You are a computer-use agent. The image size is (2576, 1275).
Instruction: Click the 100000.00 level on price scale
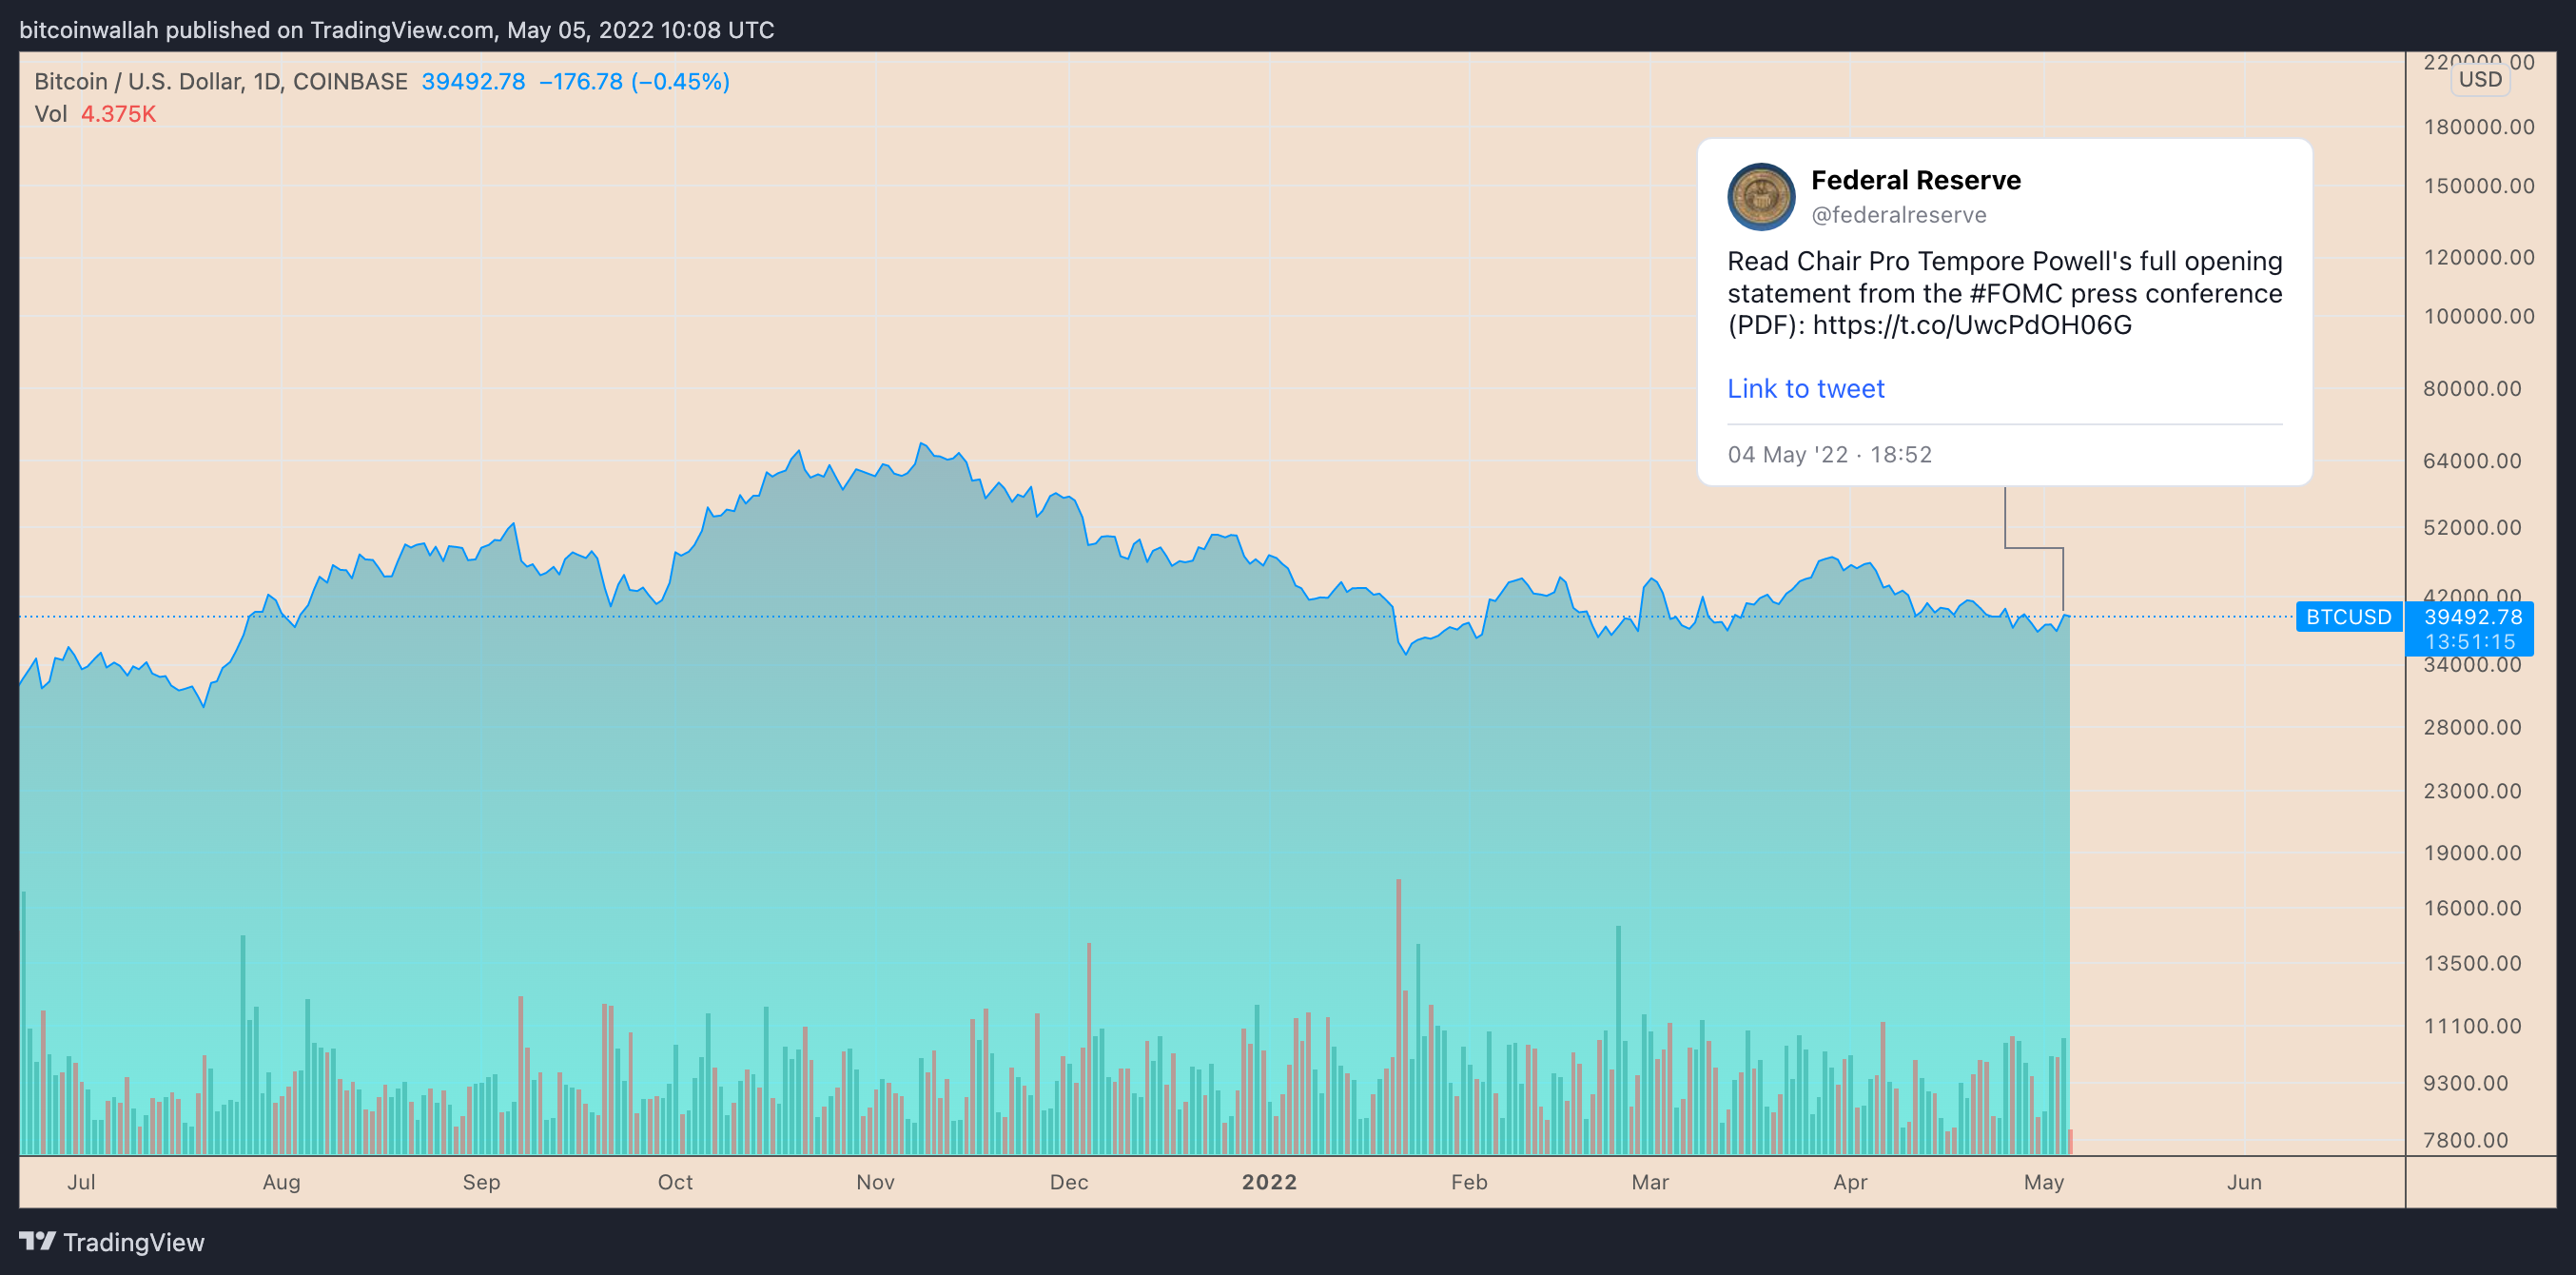point(2478,317)
